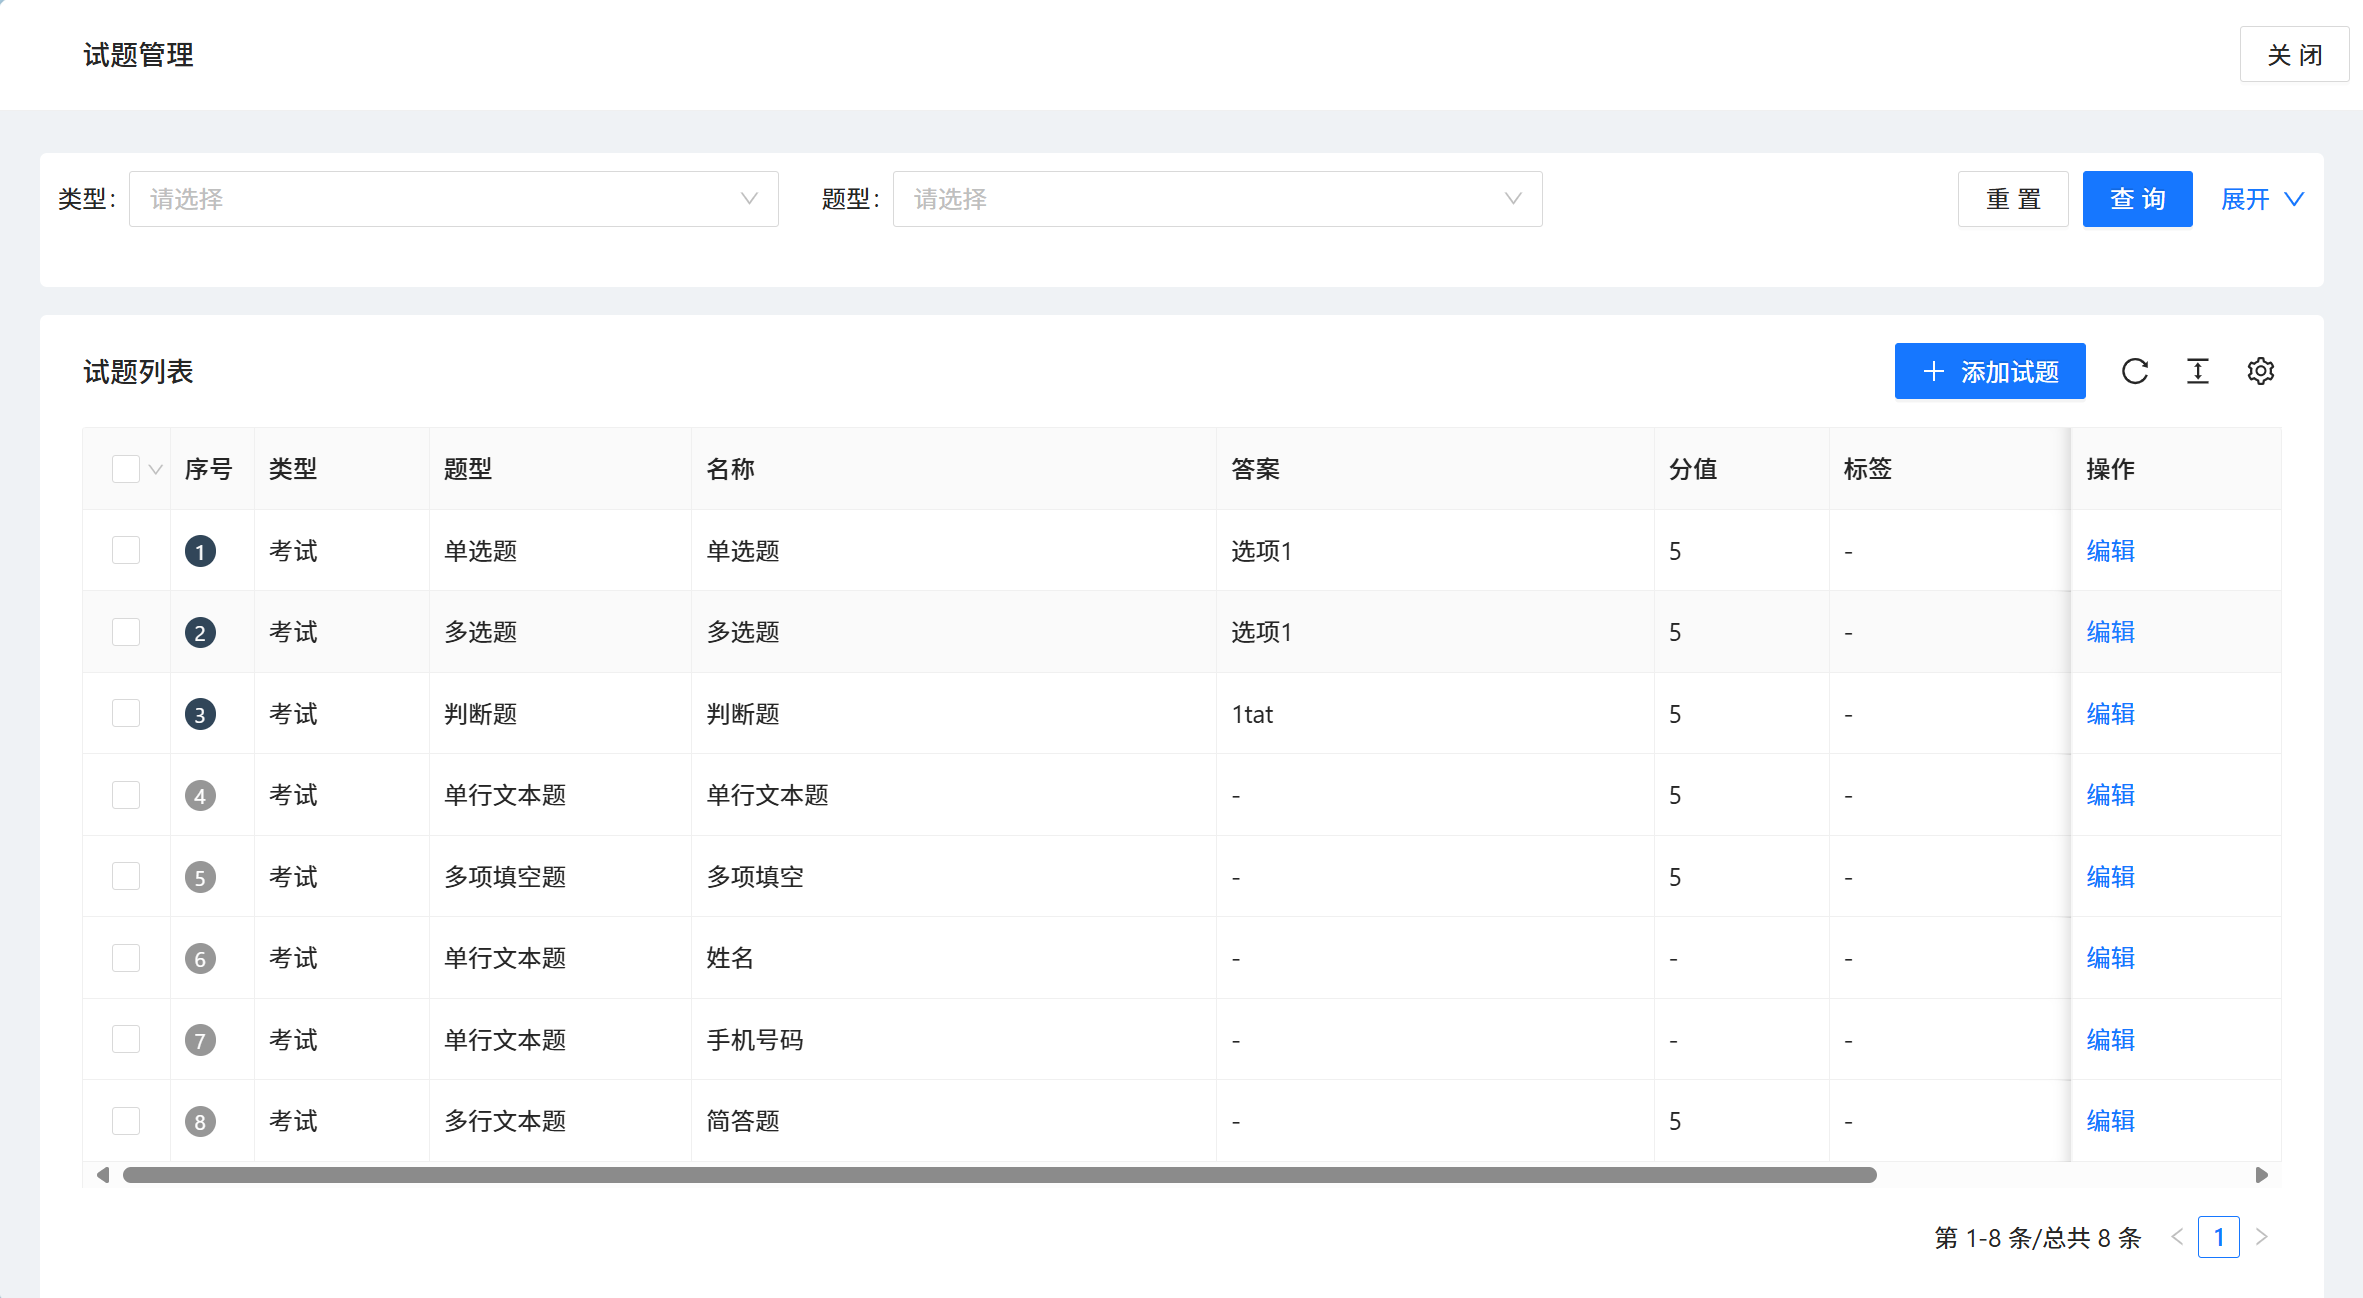This screenshot has height=1298, width=2363.
Task: Go to previous page arrow
Action: point(2177,1237)
